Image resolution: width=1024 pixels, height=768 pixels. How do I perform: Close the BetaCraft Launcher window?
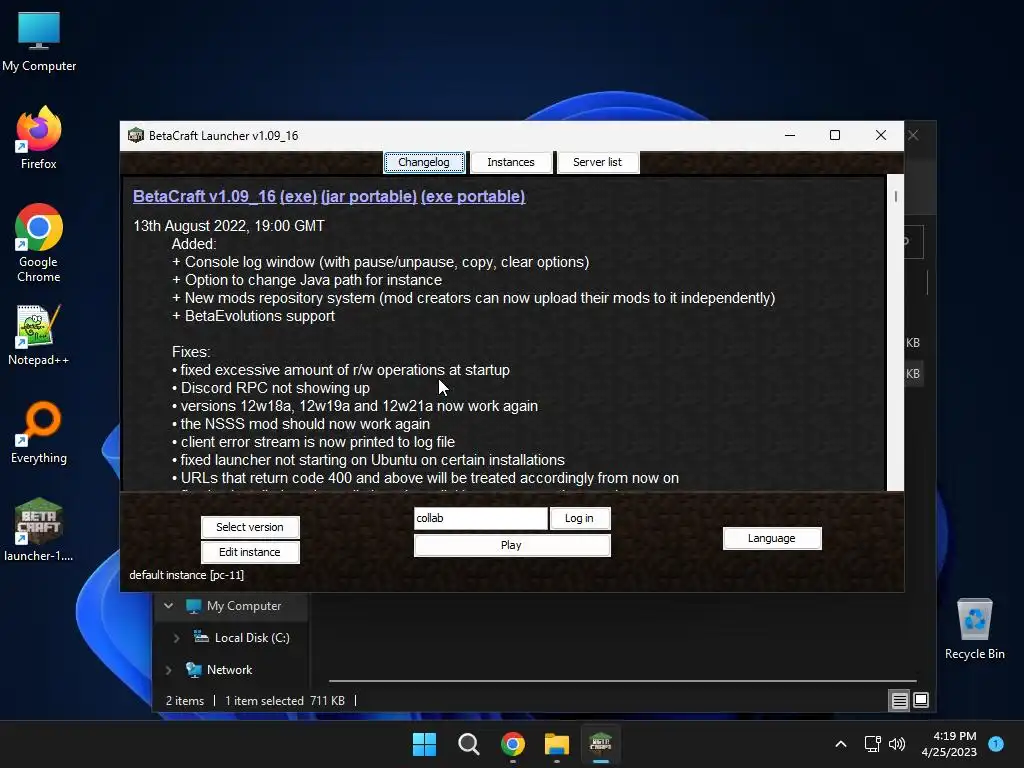point(880,135)
